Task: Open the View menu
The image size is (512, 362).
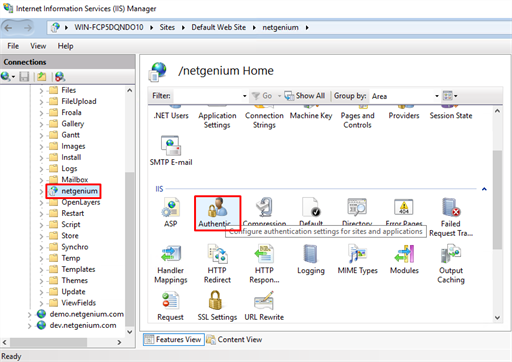Action: (x=38, y=46)
